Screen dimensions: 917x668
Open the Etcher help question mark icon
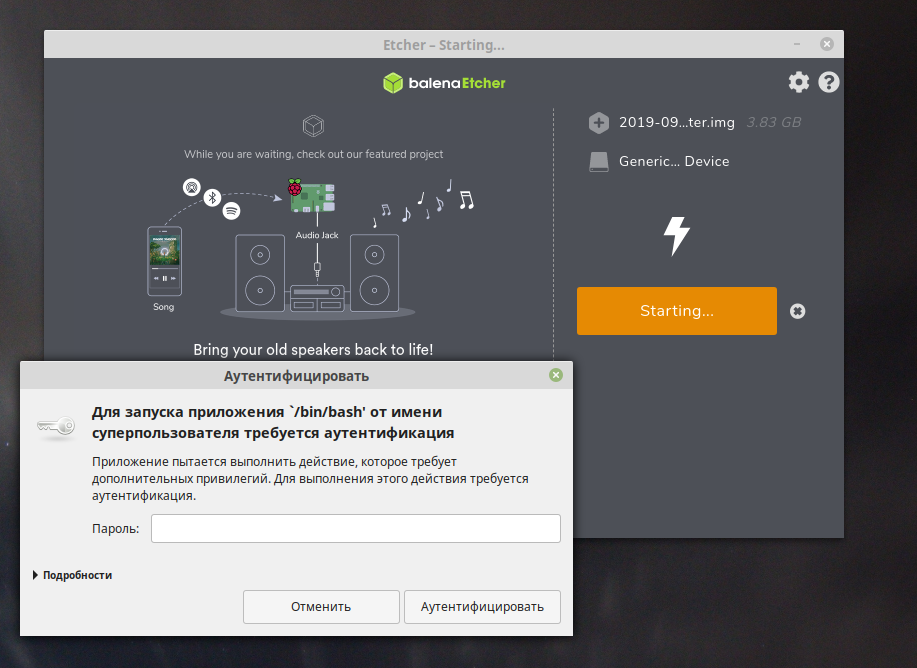click(x=829, y=82)
